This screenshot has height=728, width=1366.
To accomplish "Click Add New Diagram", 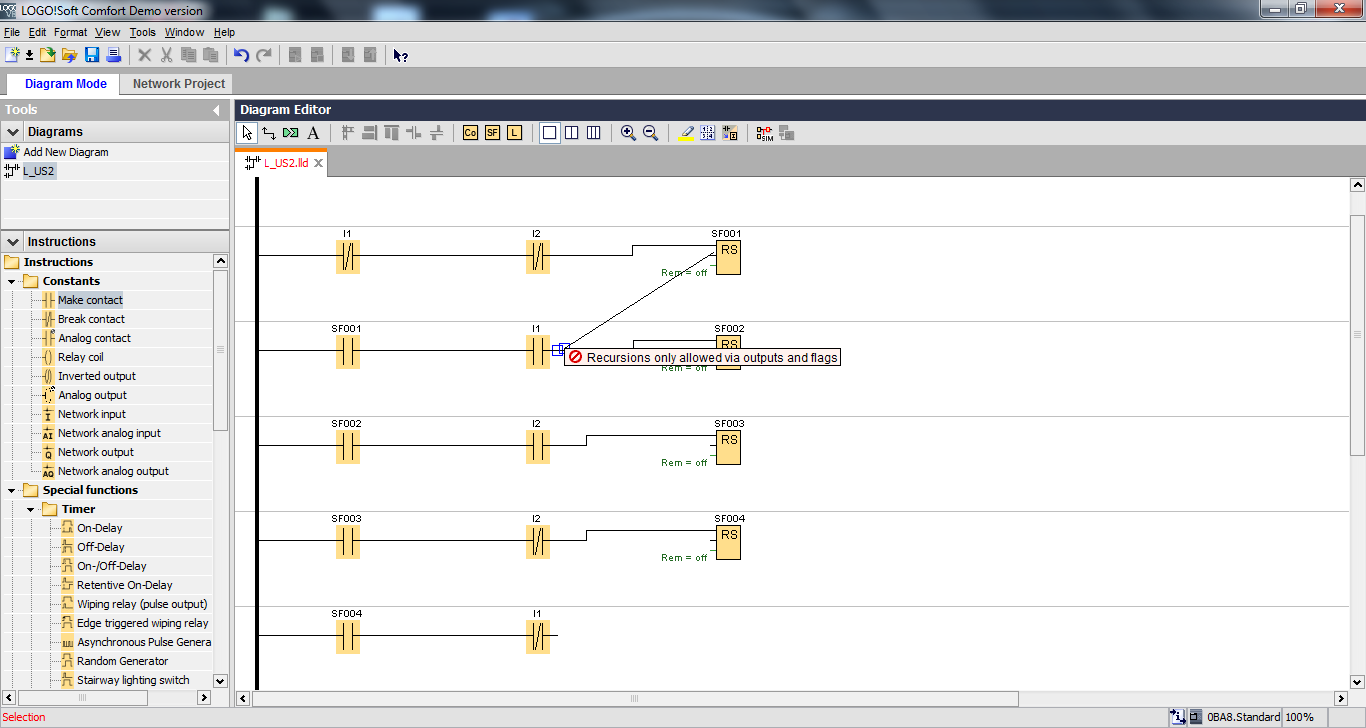I will pos(66,152).
